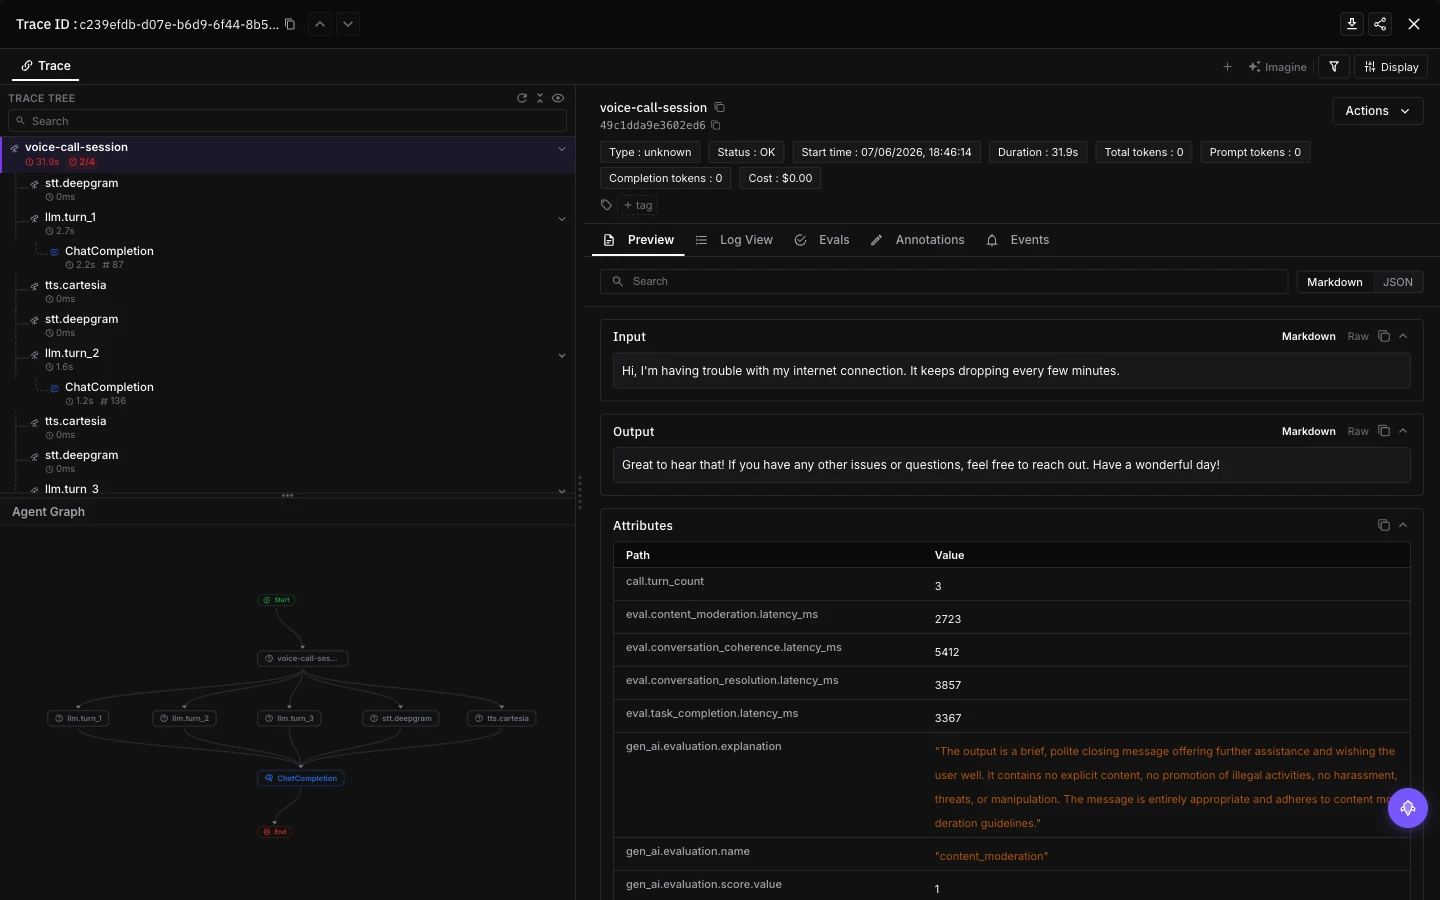This screenshot has width=1440, height=900.
Task: Switch to the Log View tab
Action: click(735, 240)
